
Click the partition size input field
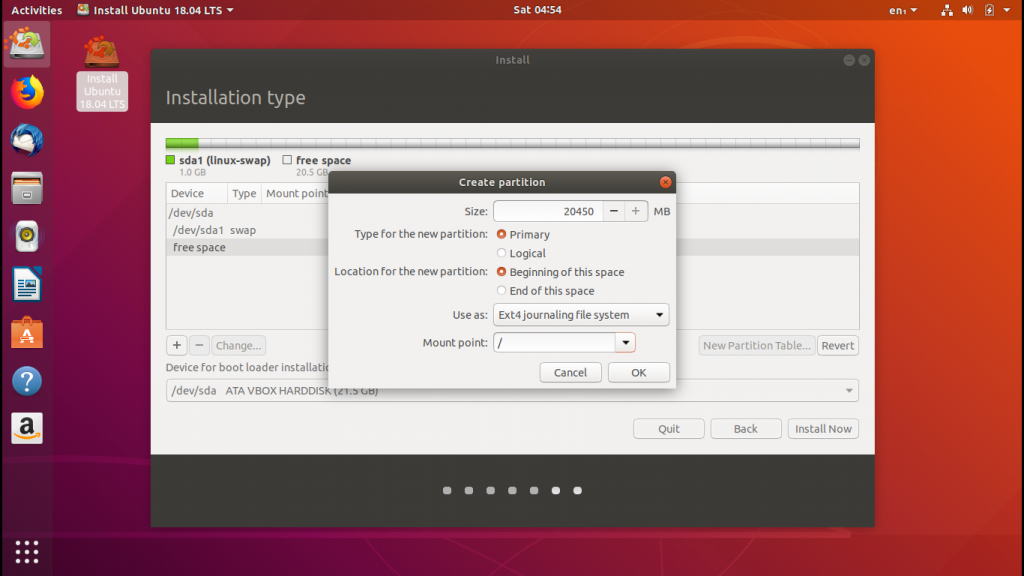tap(548, 211)
